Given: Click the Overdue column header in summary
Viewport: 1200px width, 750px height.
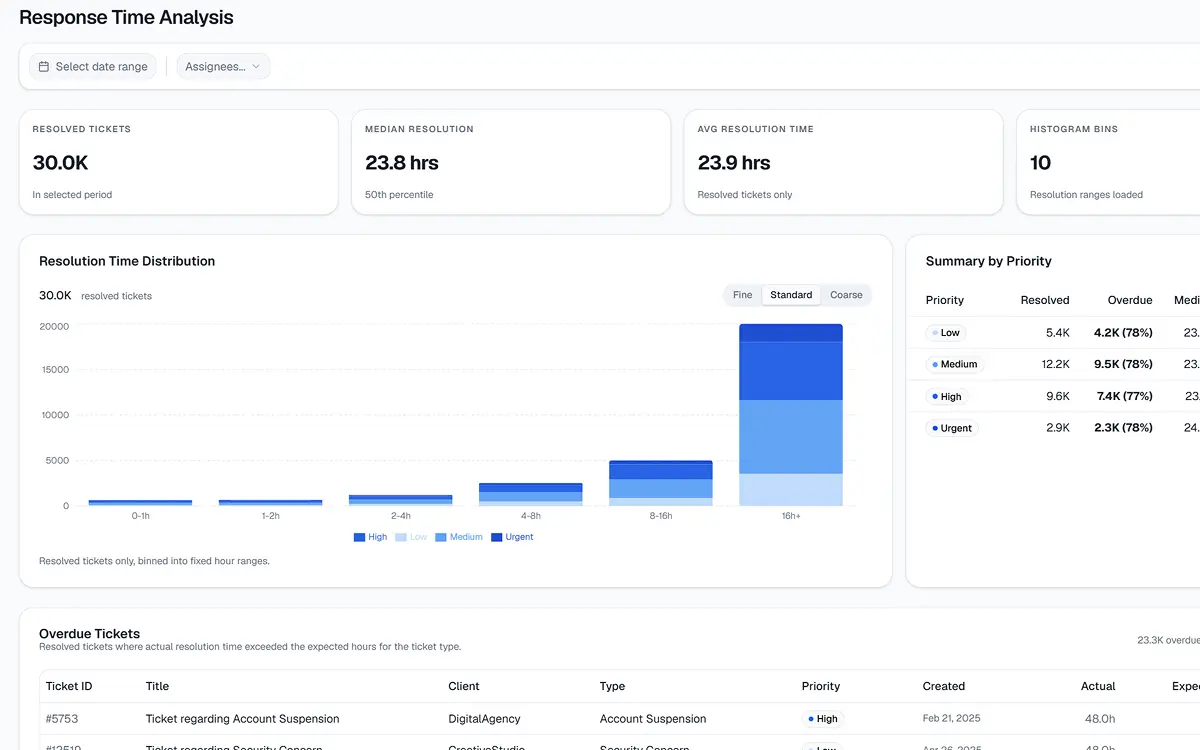Looking at the screenshot, I should [x=1130, y=300].
